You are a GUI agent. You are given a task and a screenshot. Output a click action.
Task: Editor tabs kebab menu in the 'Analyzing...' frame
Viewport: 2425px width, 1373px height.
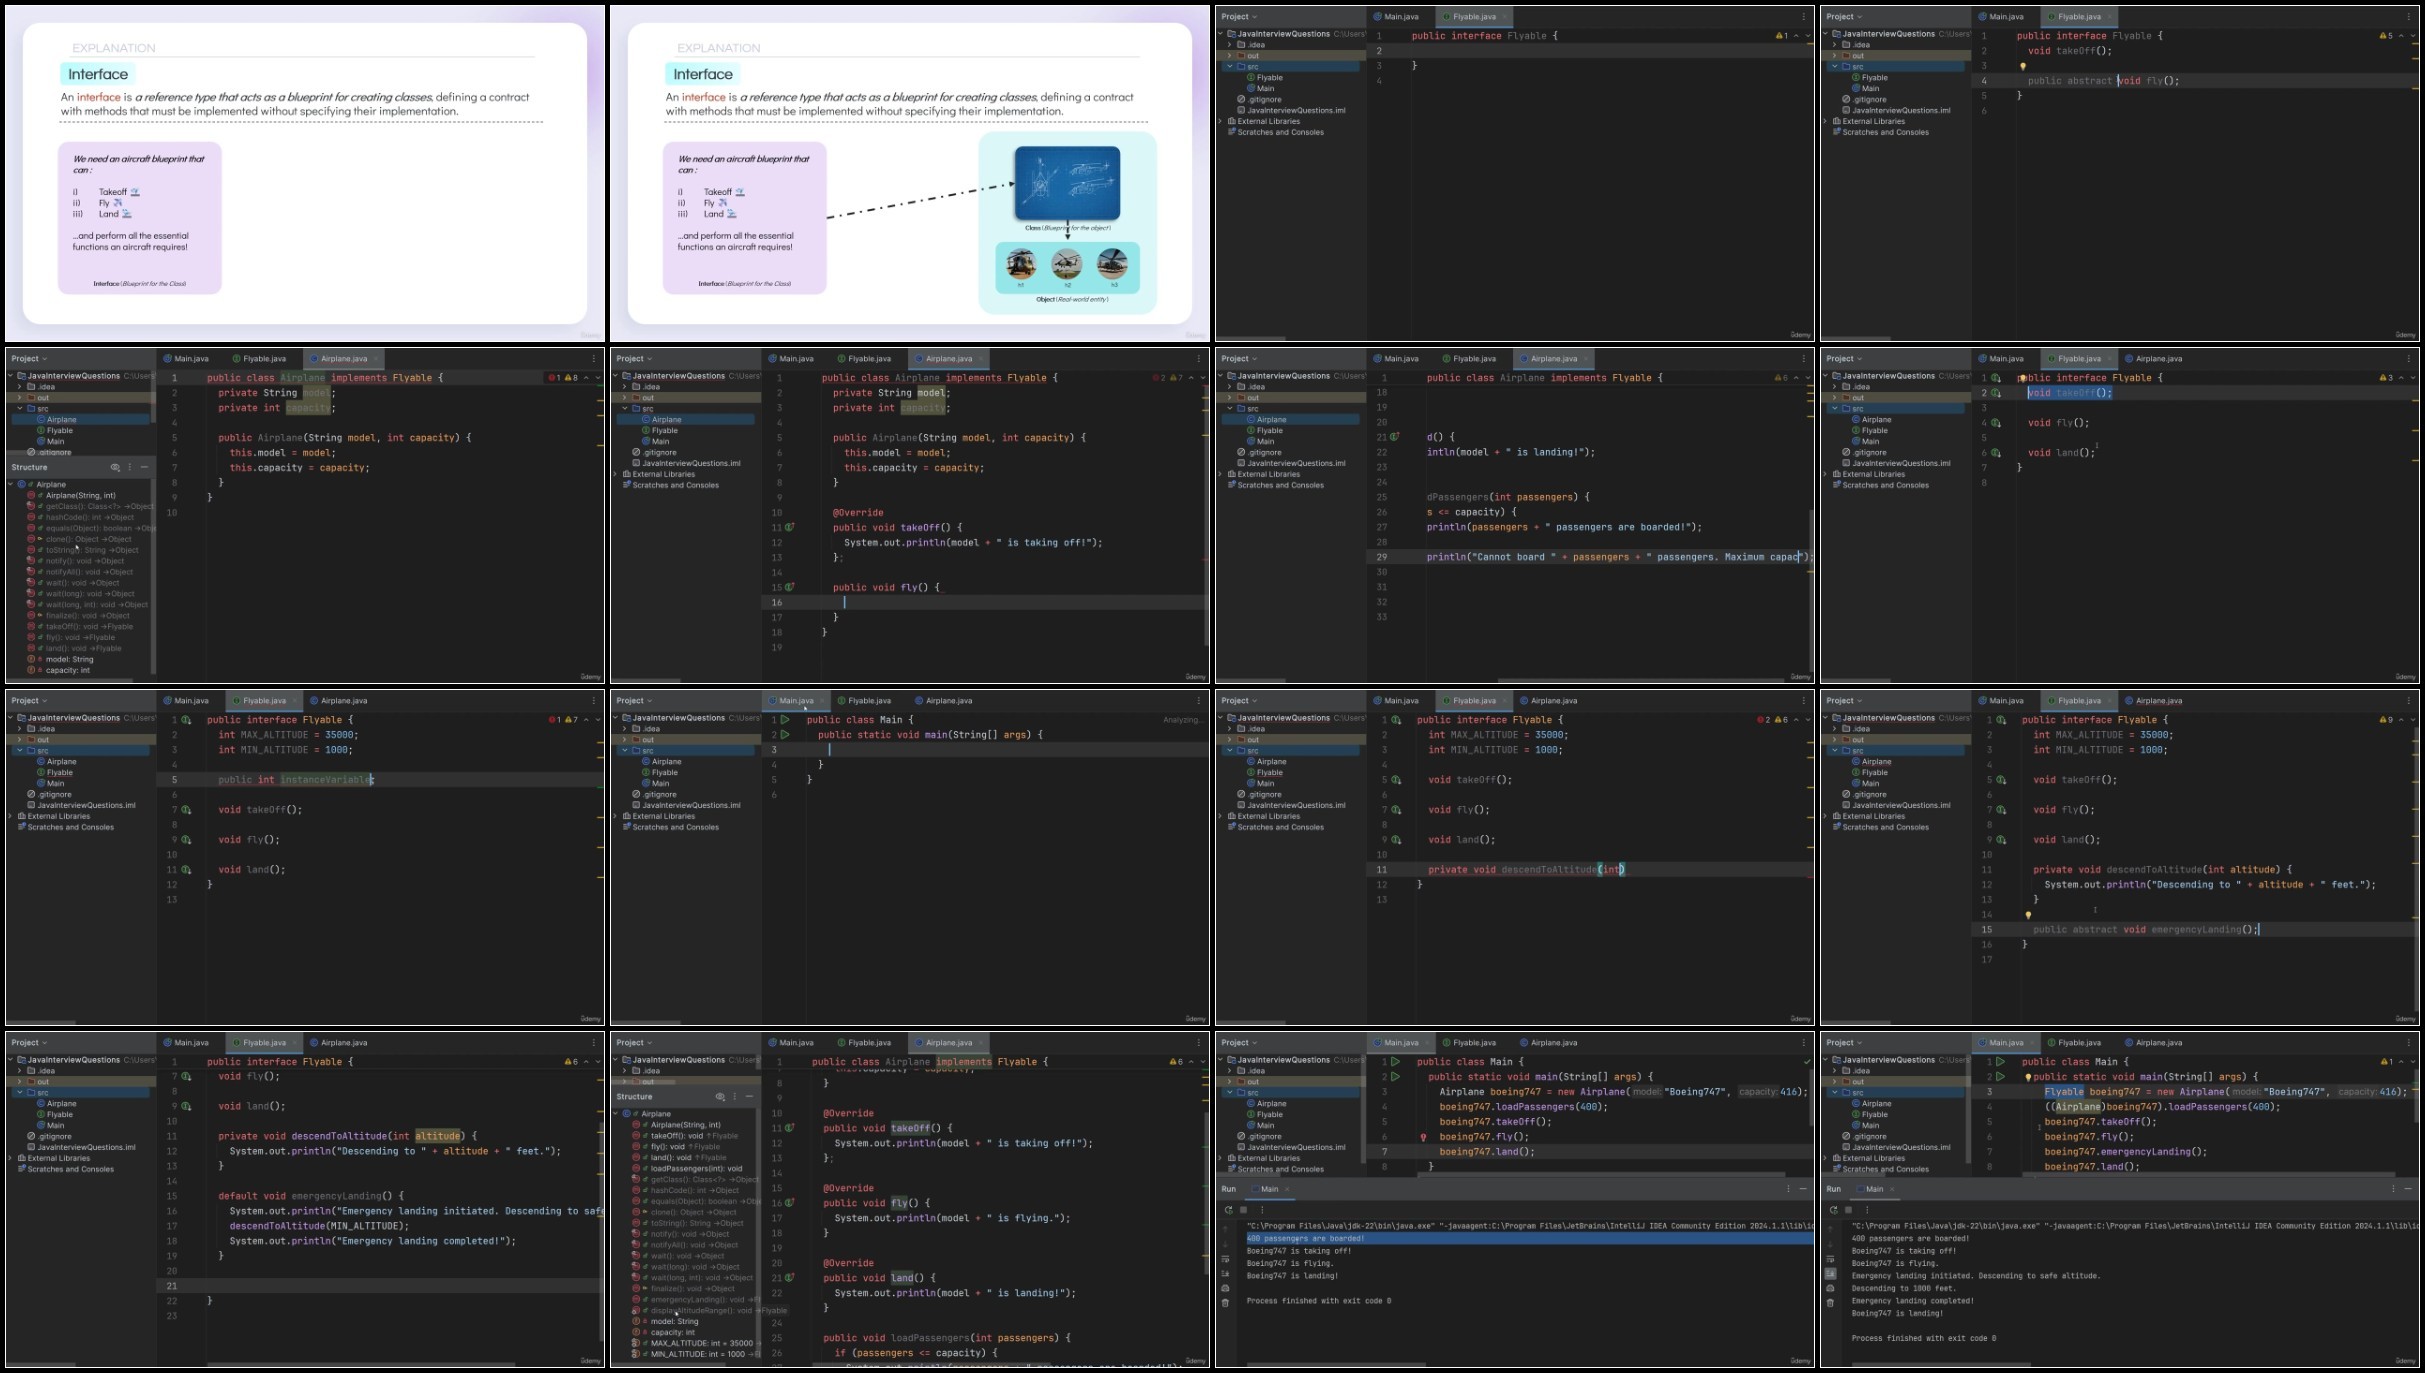point(1198,701)
